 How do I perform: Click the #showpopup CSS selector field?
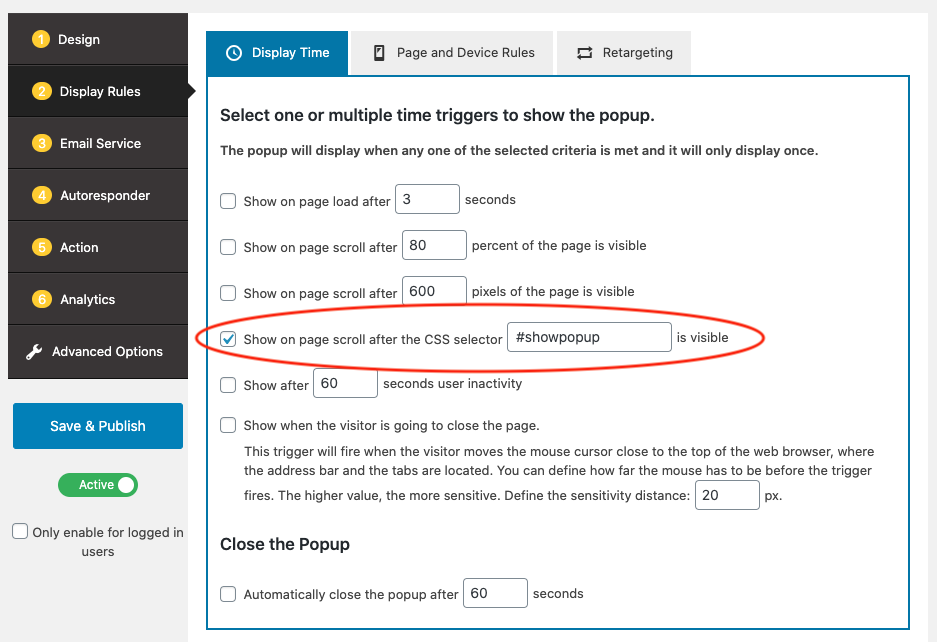[589, 337]
